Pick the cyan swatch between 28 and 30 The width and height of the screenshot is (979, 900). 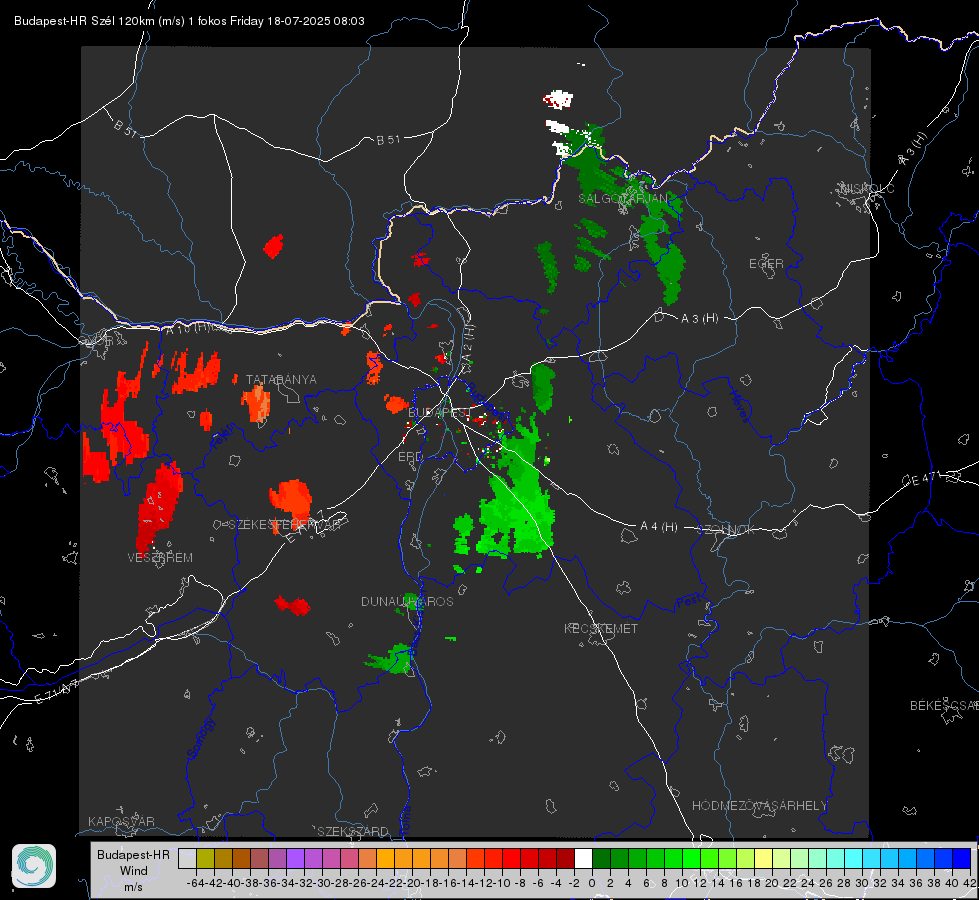854,858
